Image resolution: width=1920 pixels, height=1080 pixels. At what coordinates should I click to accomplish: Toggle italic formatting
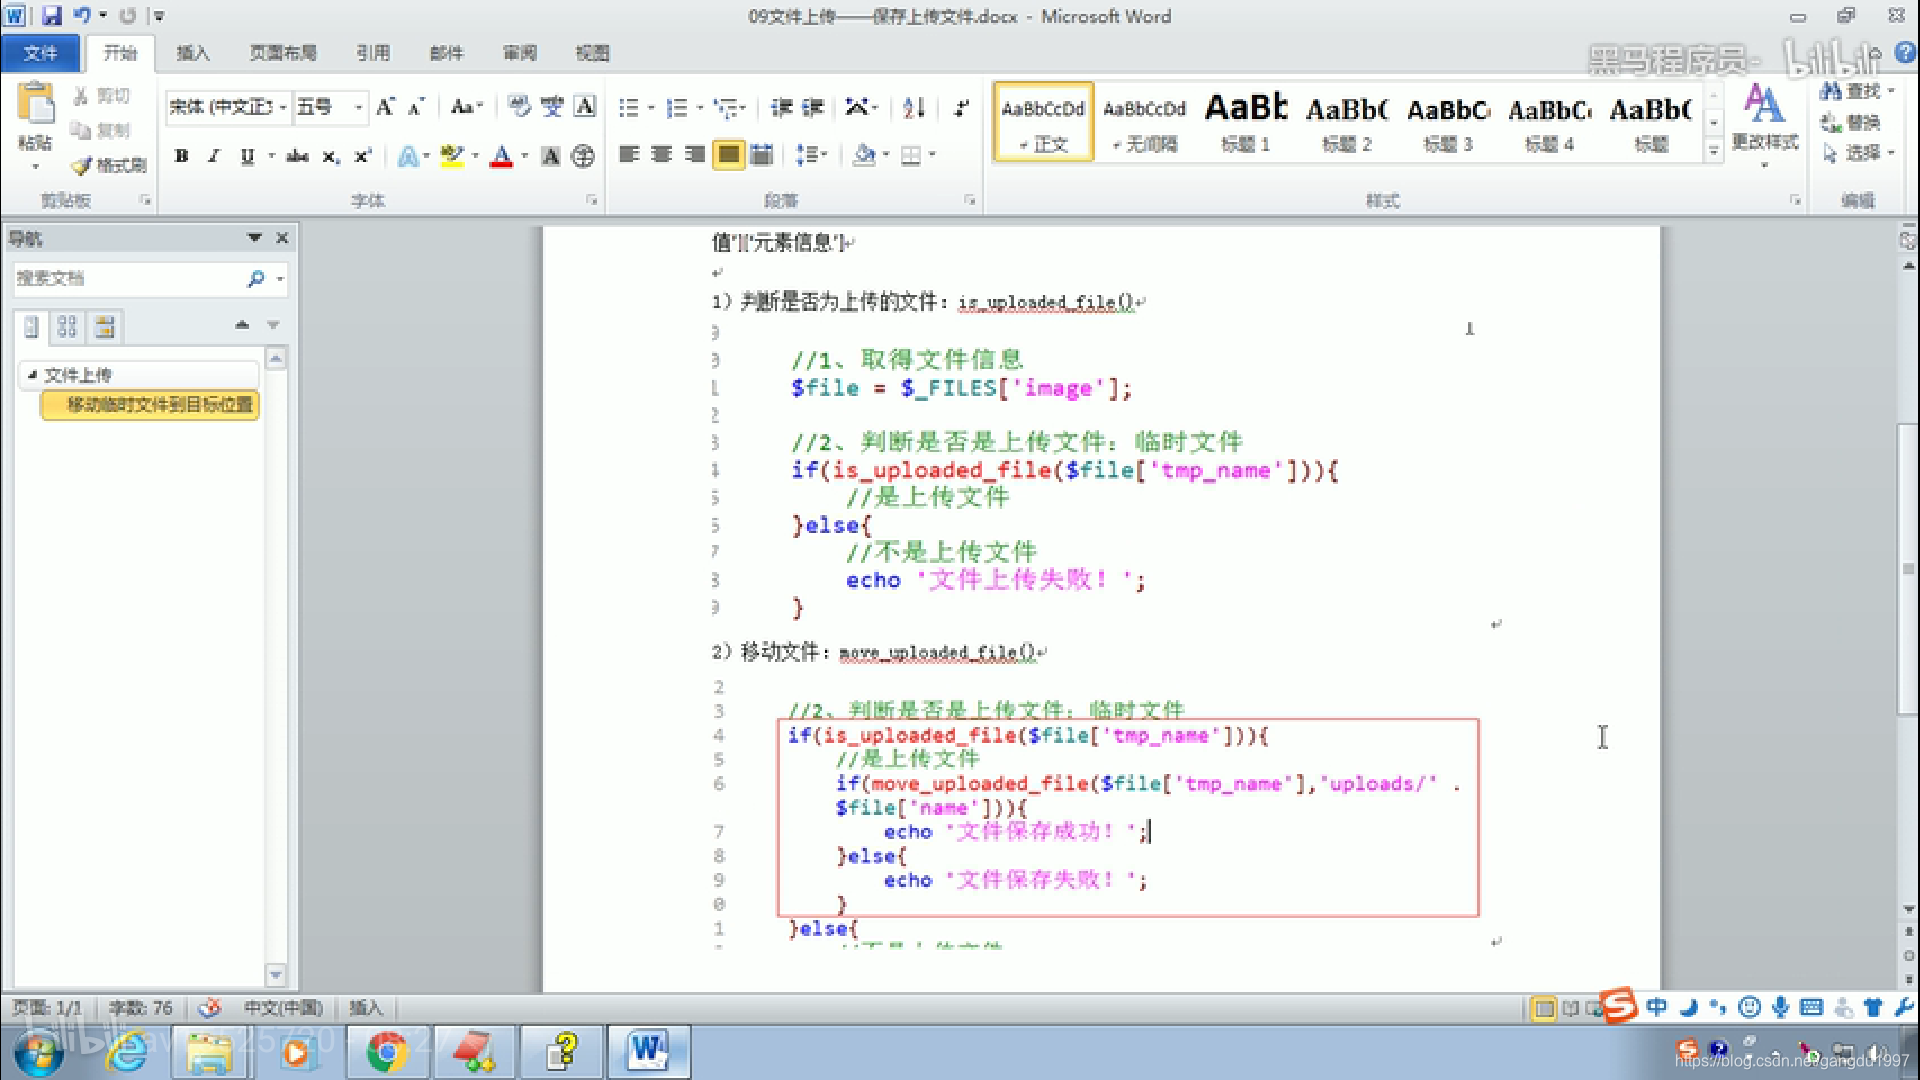pyautogui.click(x=213, y=156)
